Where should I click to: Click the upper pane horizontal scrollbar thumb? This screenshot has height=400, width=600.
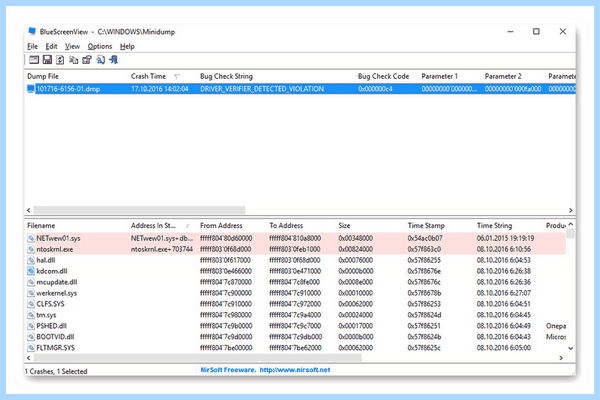click(x=139, y=210)
